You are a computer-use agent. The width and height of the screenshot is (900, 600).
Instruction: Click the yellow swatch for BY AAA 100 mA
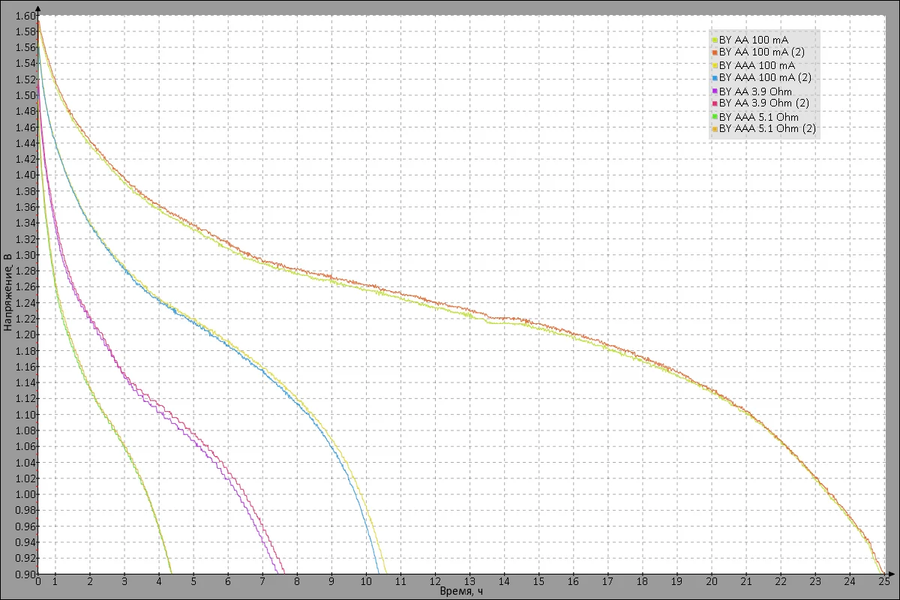point(715,66)
